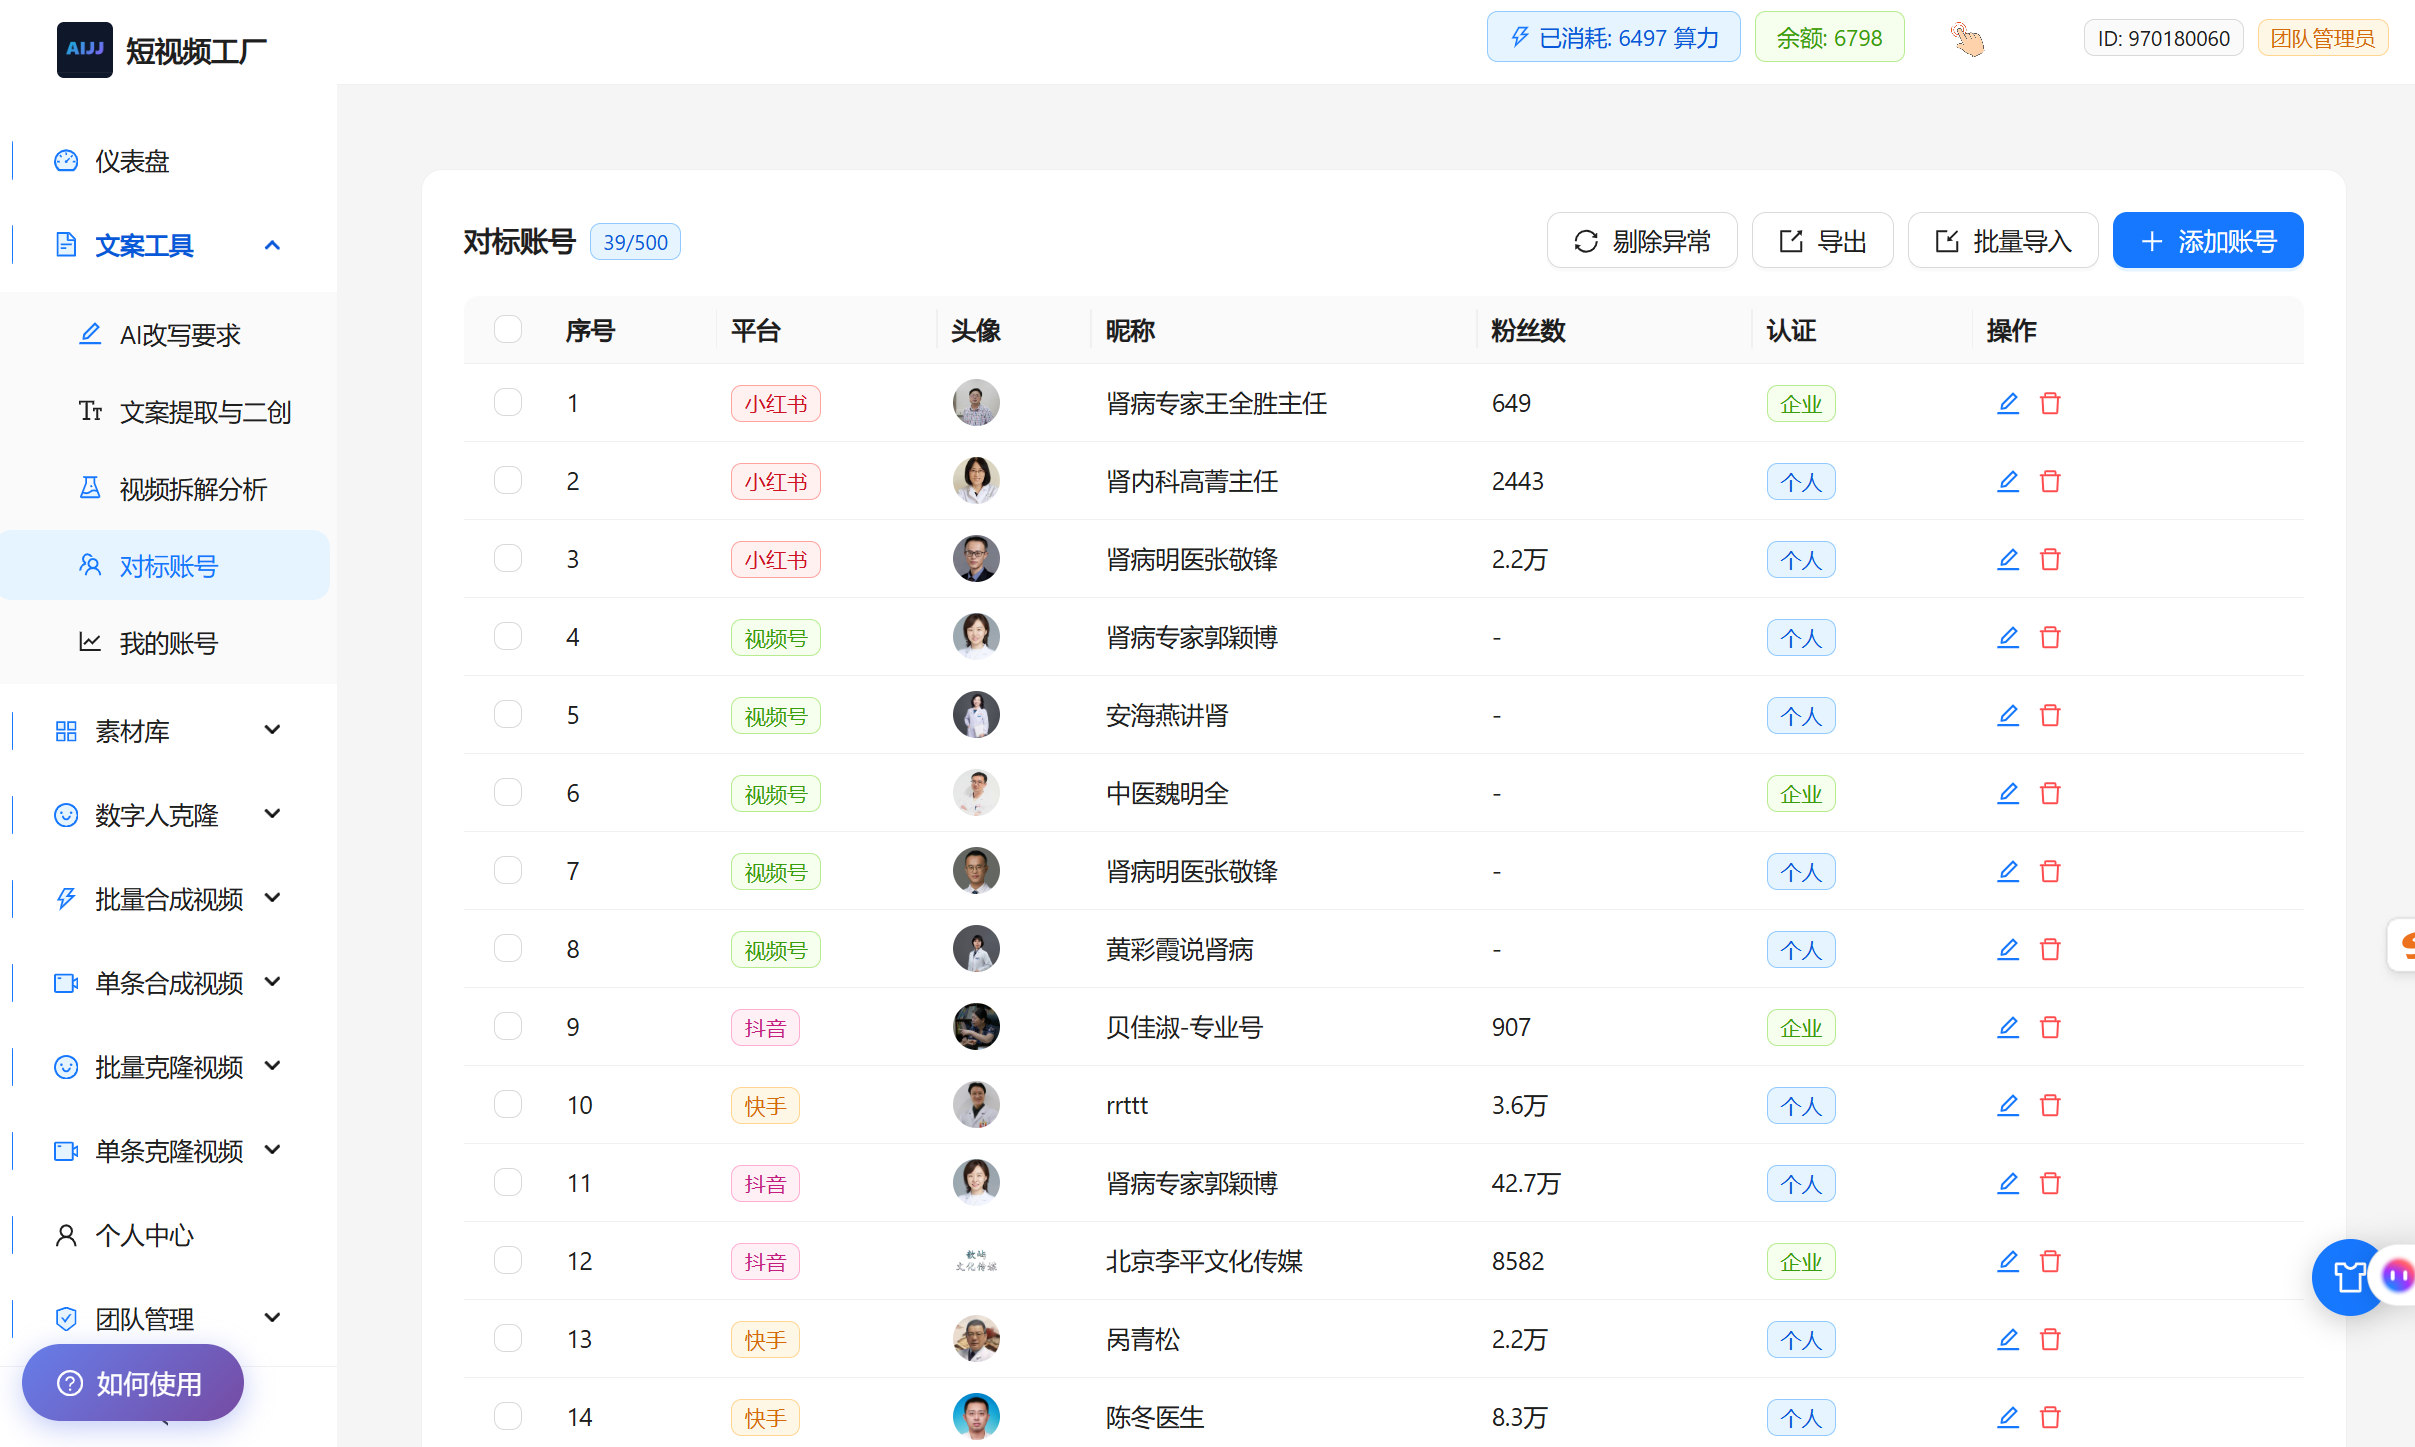Click 北京李平文化传媒 avatar thumbnail
Image resolution: width=2415 pixels, height=1447 pixels.
coord(976,1261)
